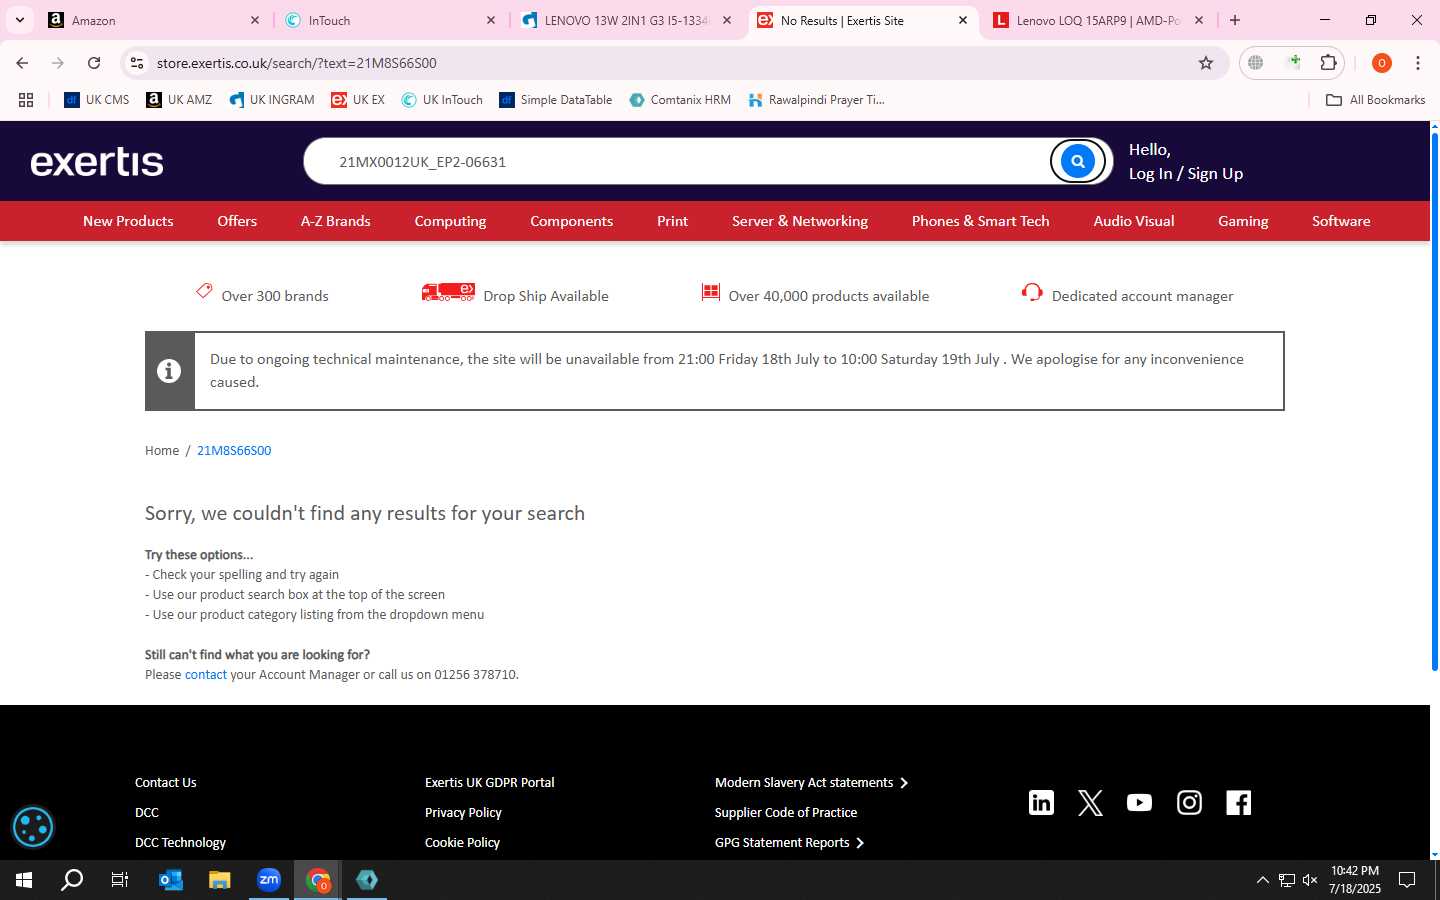The height and width of the screenshot is (900, 1440).
Task: Open the Chrome extensions puzzle icon
Action: coord(1328,63)
